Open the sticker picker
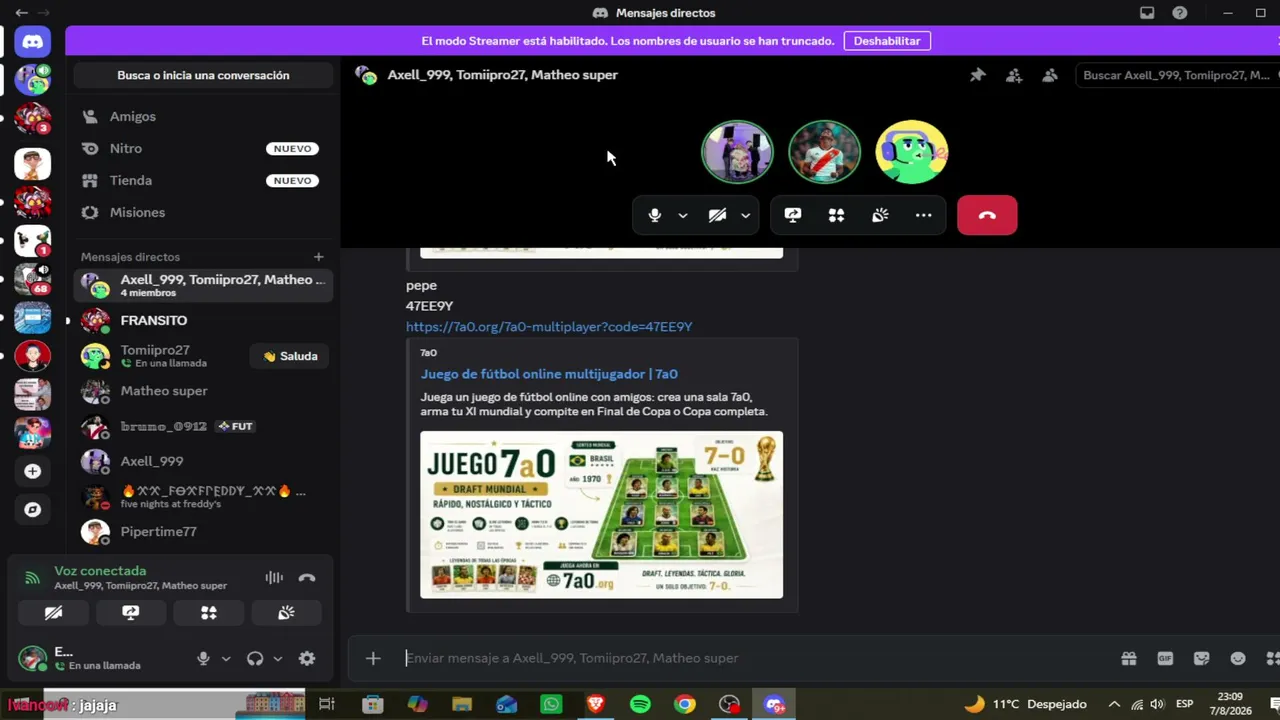 pos(1201,658)
